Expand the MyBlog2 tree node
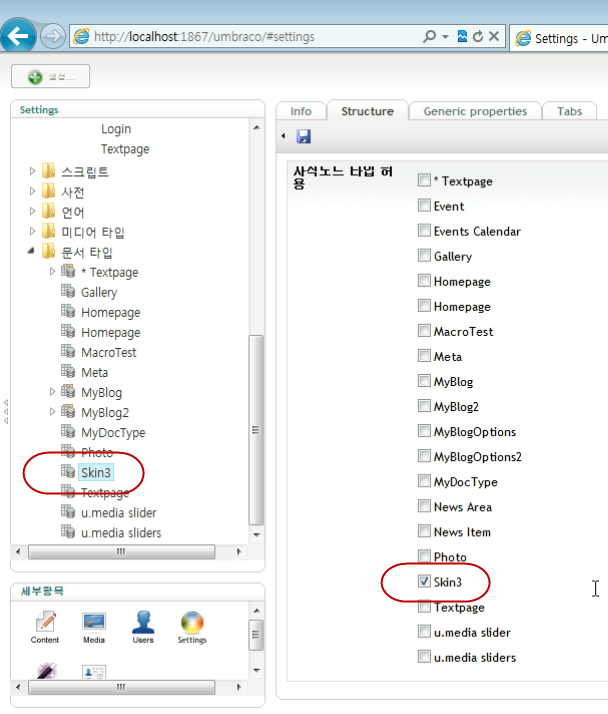The height and width of the screenshot is (714, 608). coord(52,412)
